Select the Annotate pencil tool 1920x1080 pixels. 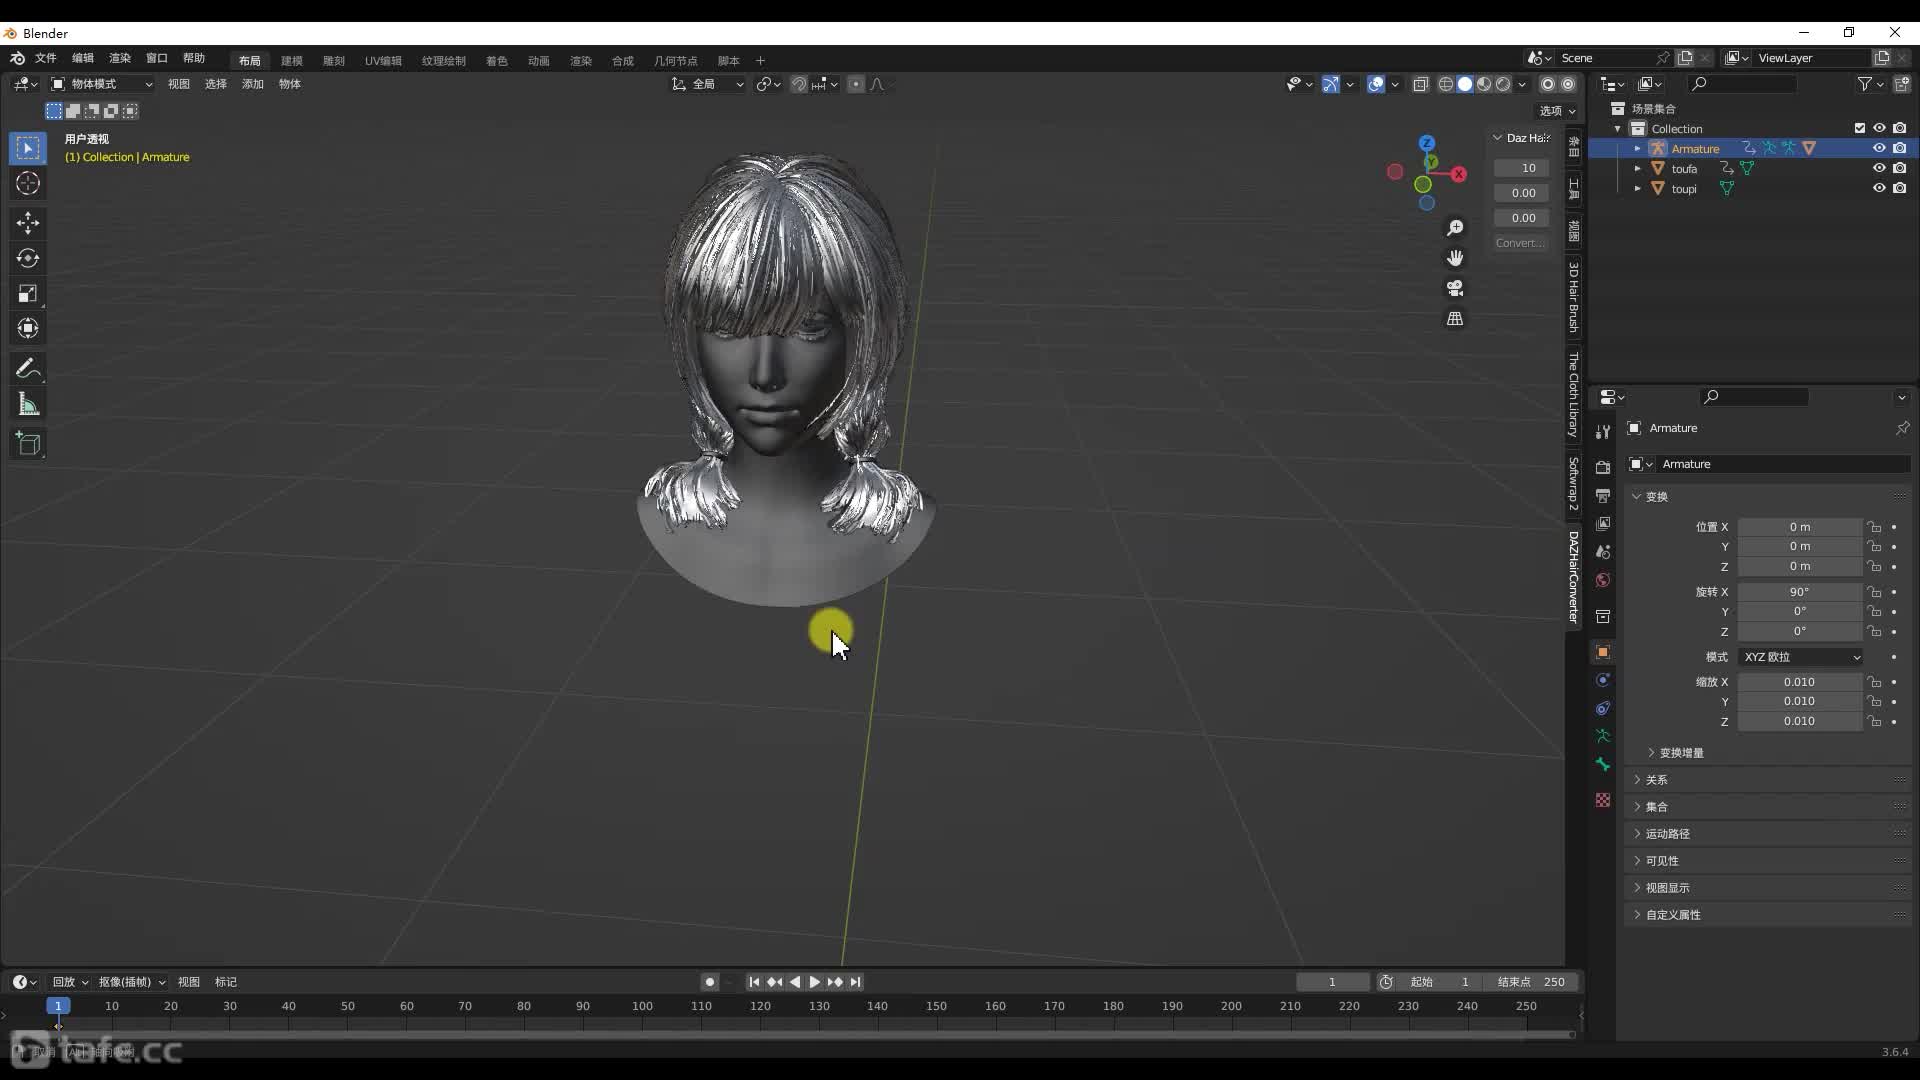[x=28, y=369]
